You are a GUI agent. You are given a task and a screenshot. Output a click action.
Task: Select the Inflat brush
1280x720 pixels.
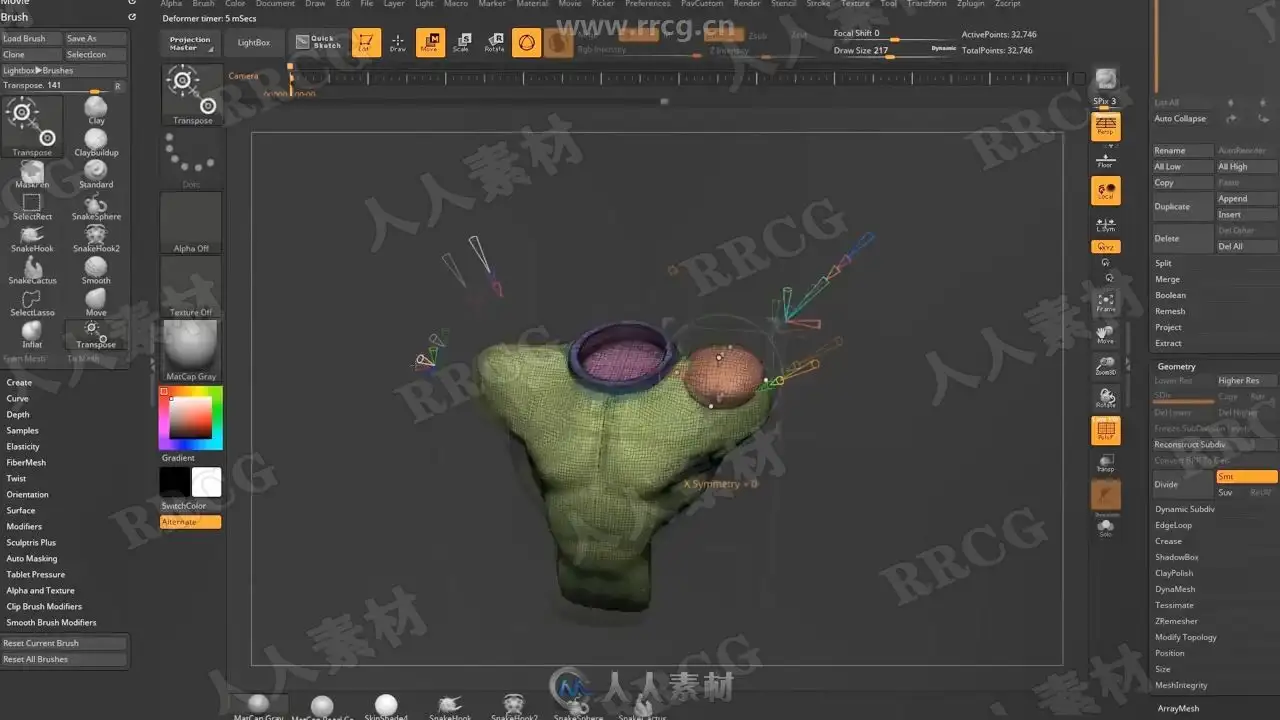tap(32, 334)
